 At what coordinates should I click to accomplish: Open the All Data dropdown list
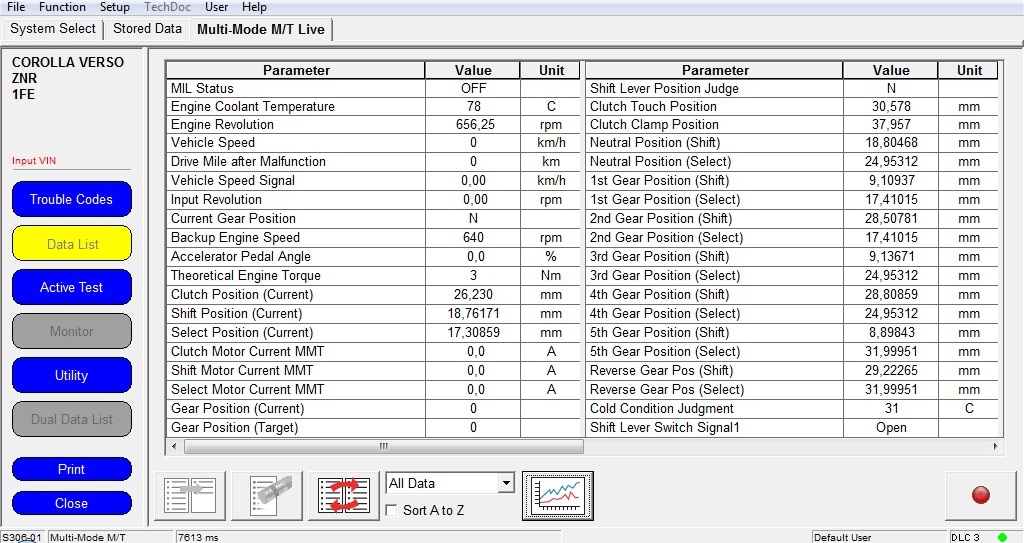click(506, 484)
